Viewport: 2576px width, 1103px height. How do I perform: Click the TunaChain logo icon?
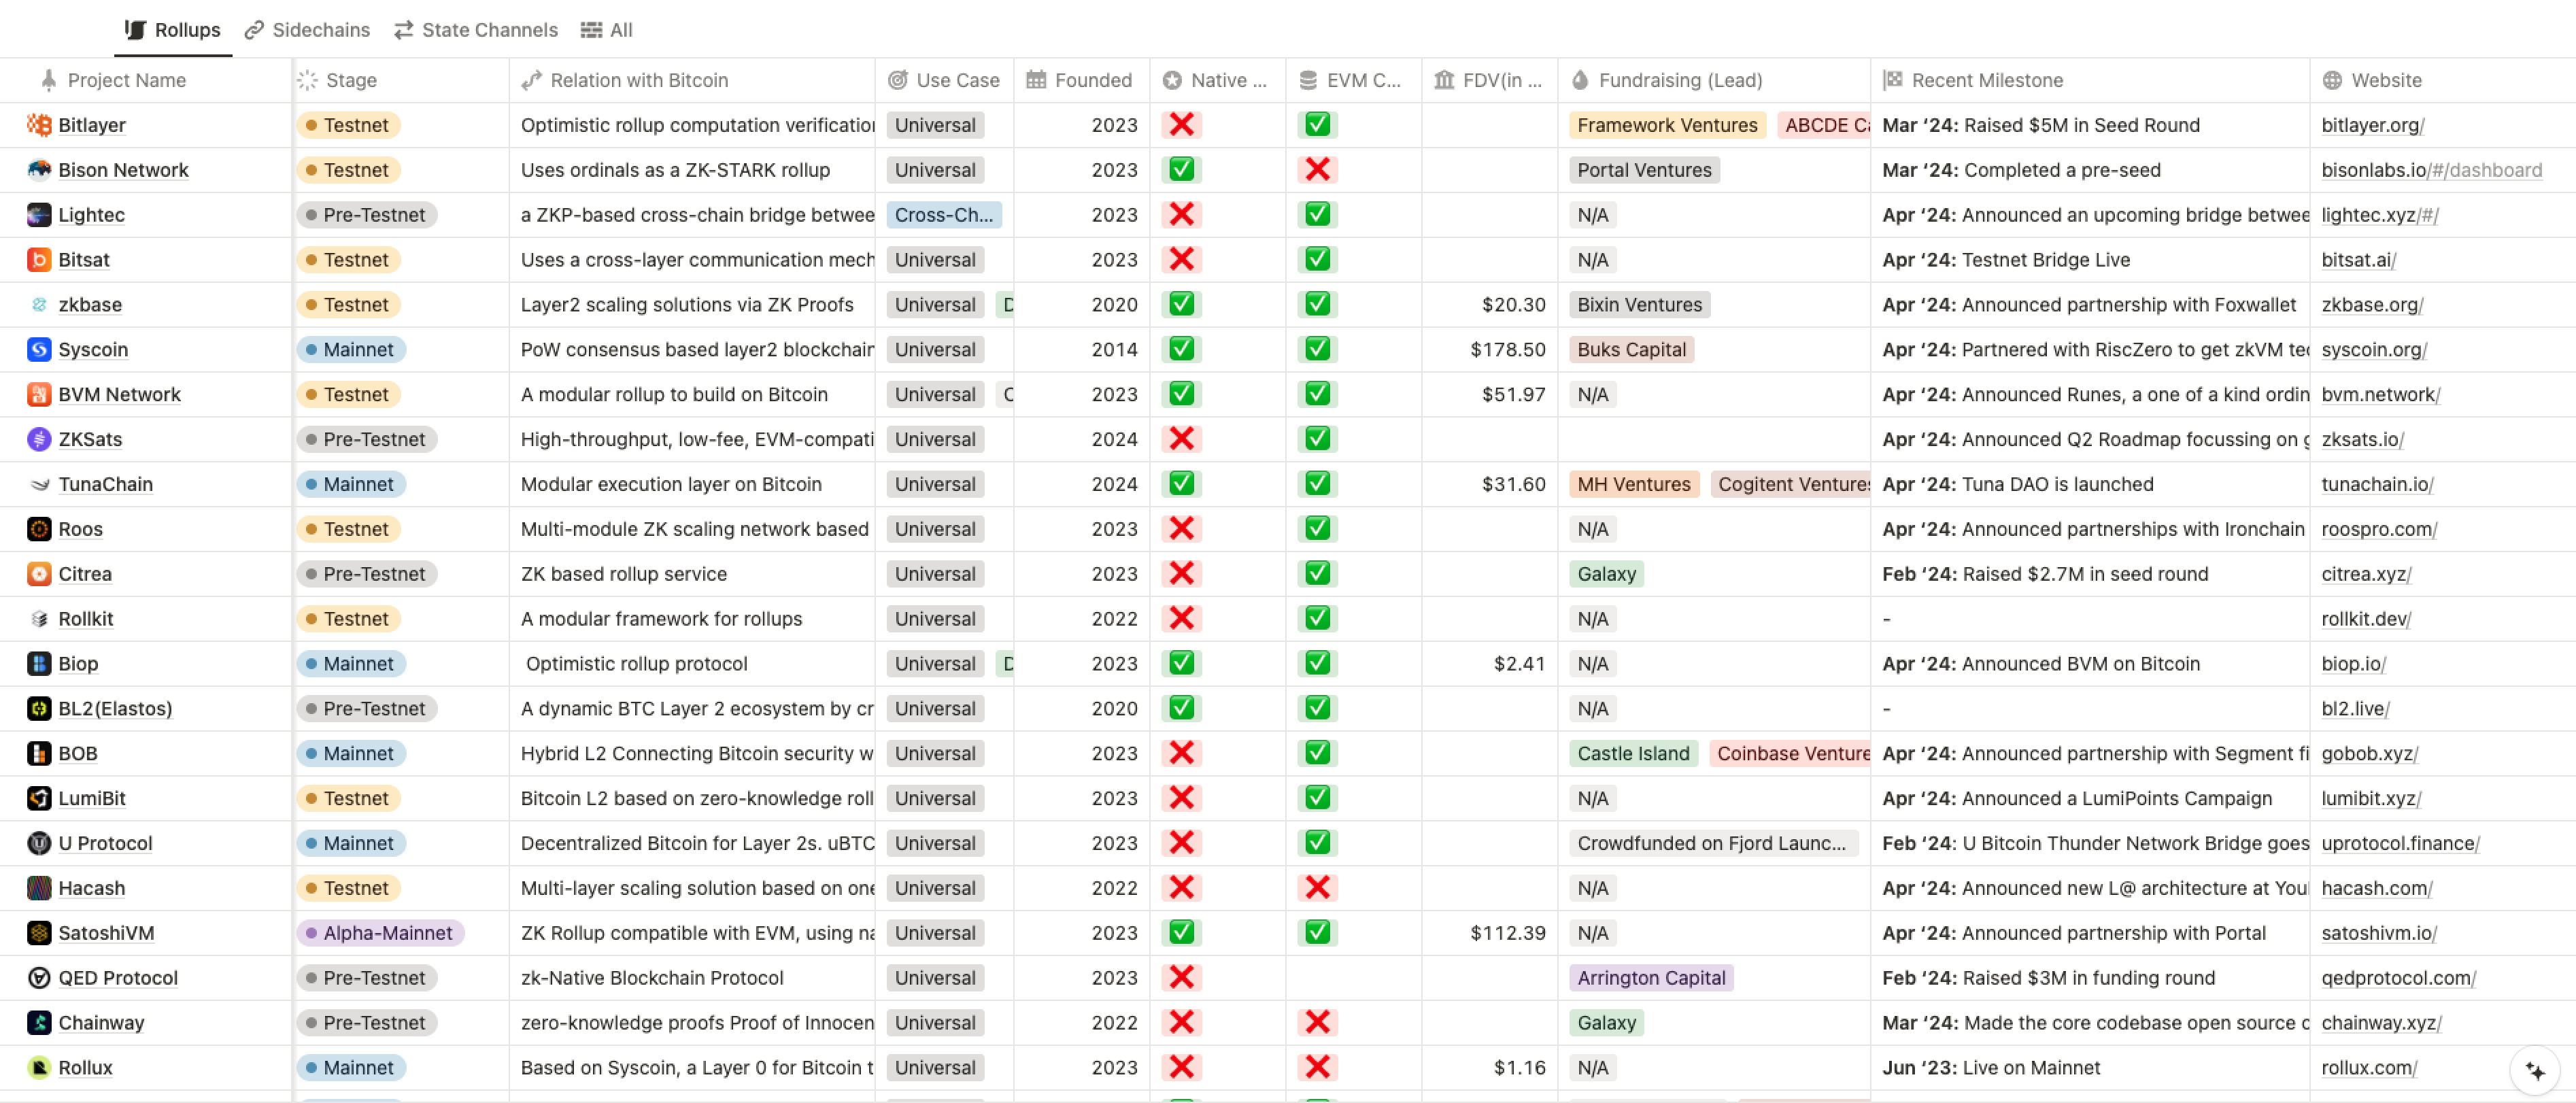39,484
